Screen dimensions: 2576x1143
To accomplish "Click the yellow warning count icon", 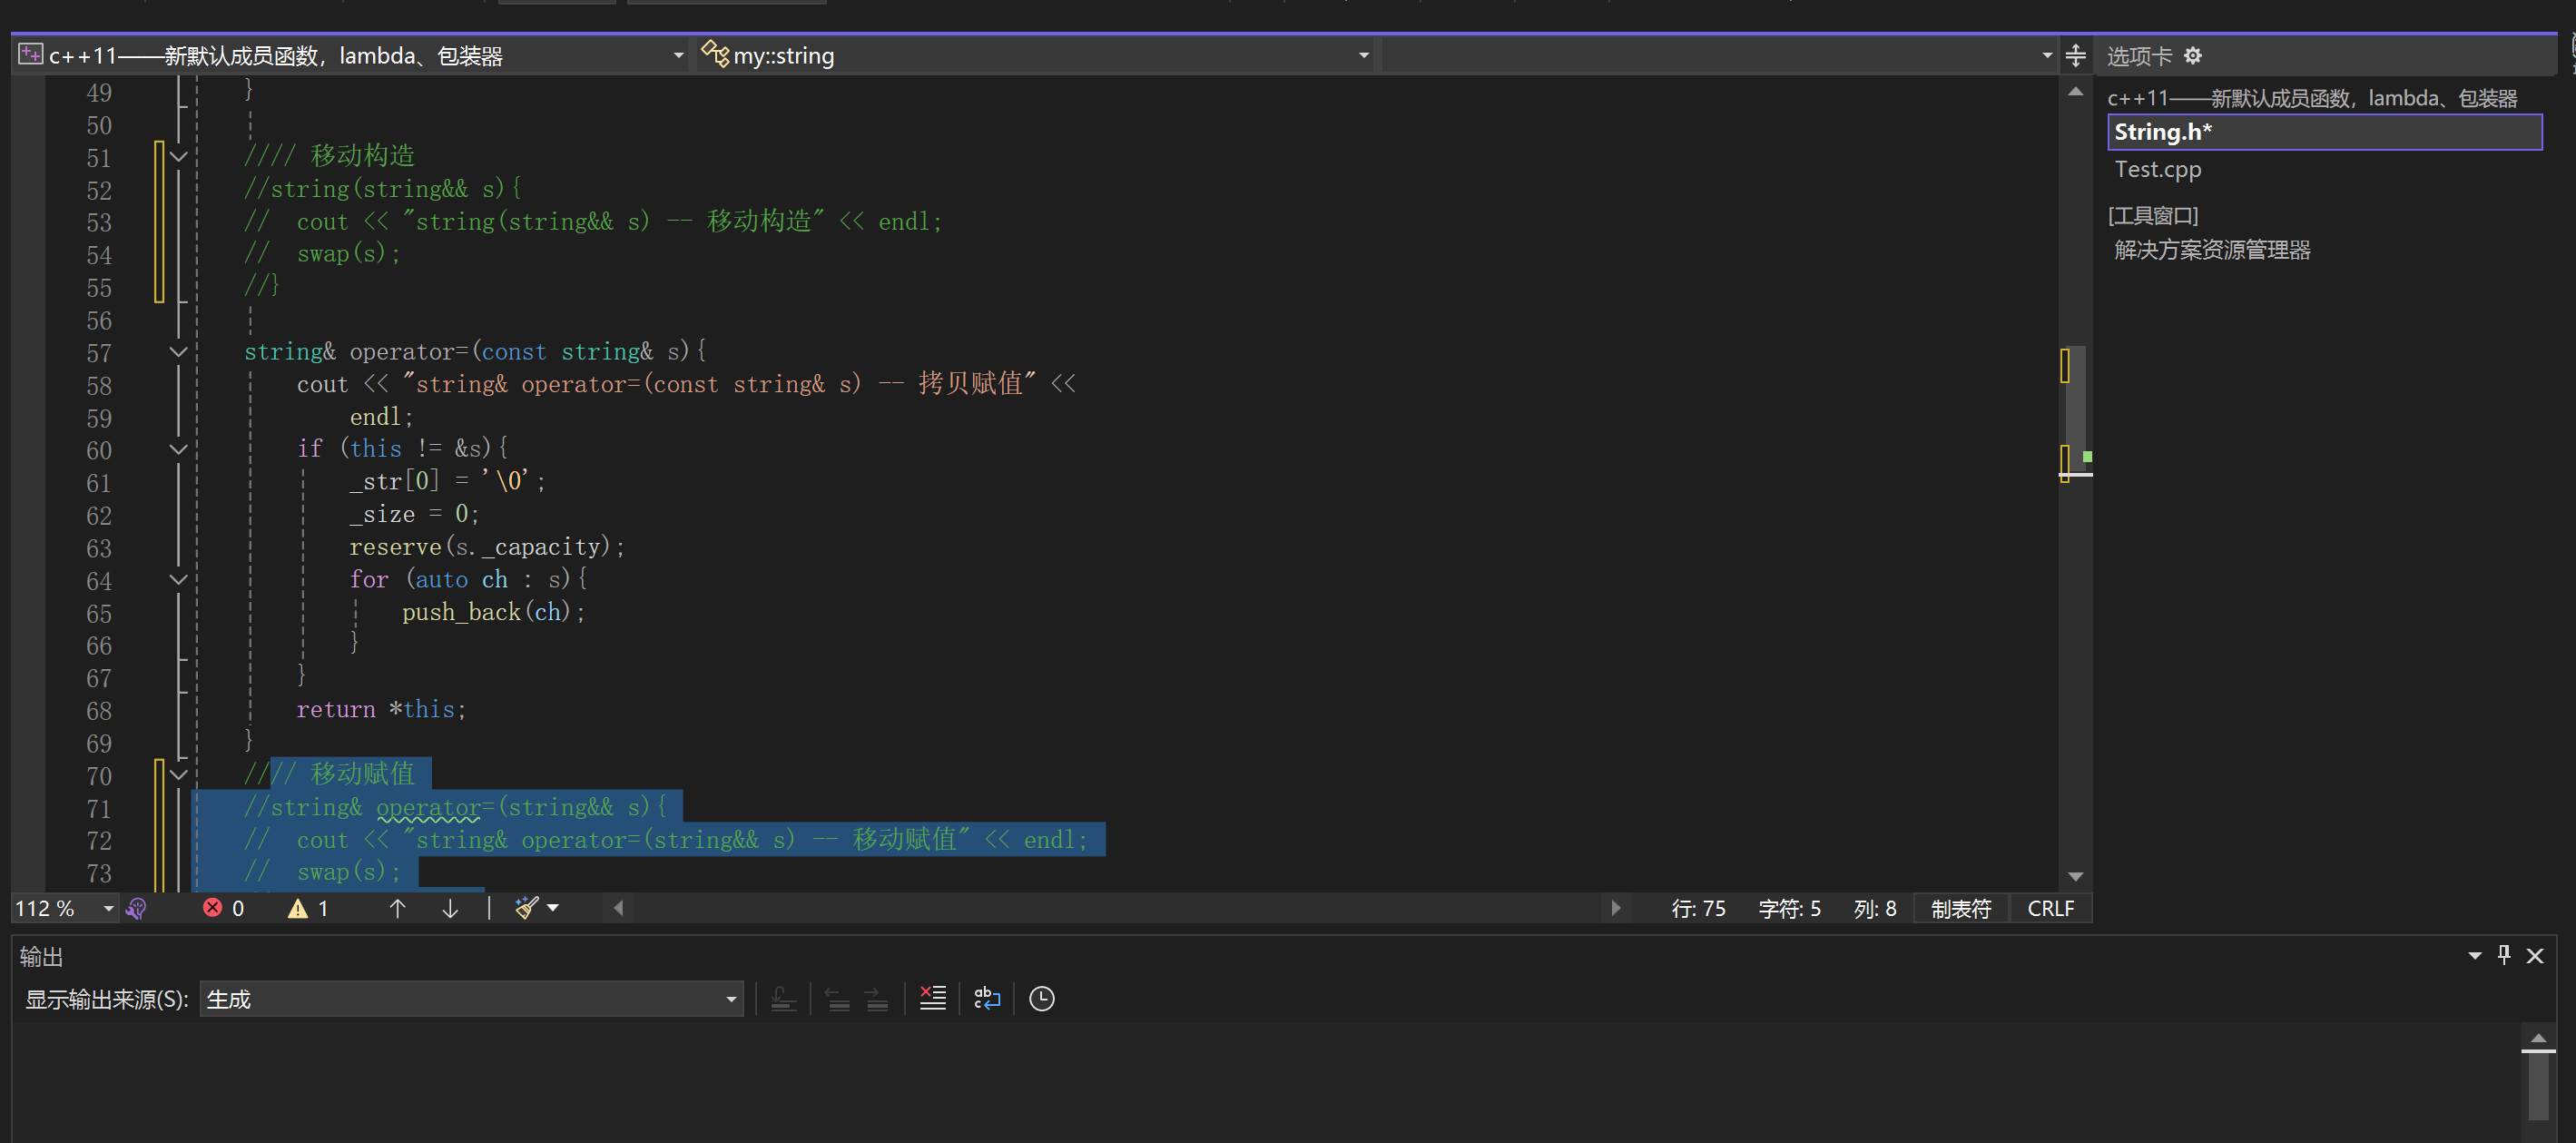I will 297,908.
